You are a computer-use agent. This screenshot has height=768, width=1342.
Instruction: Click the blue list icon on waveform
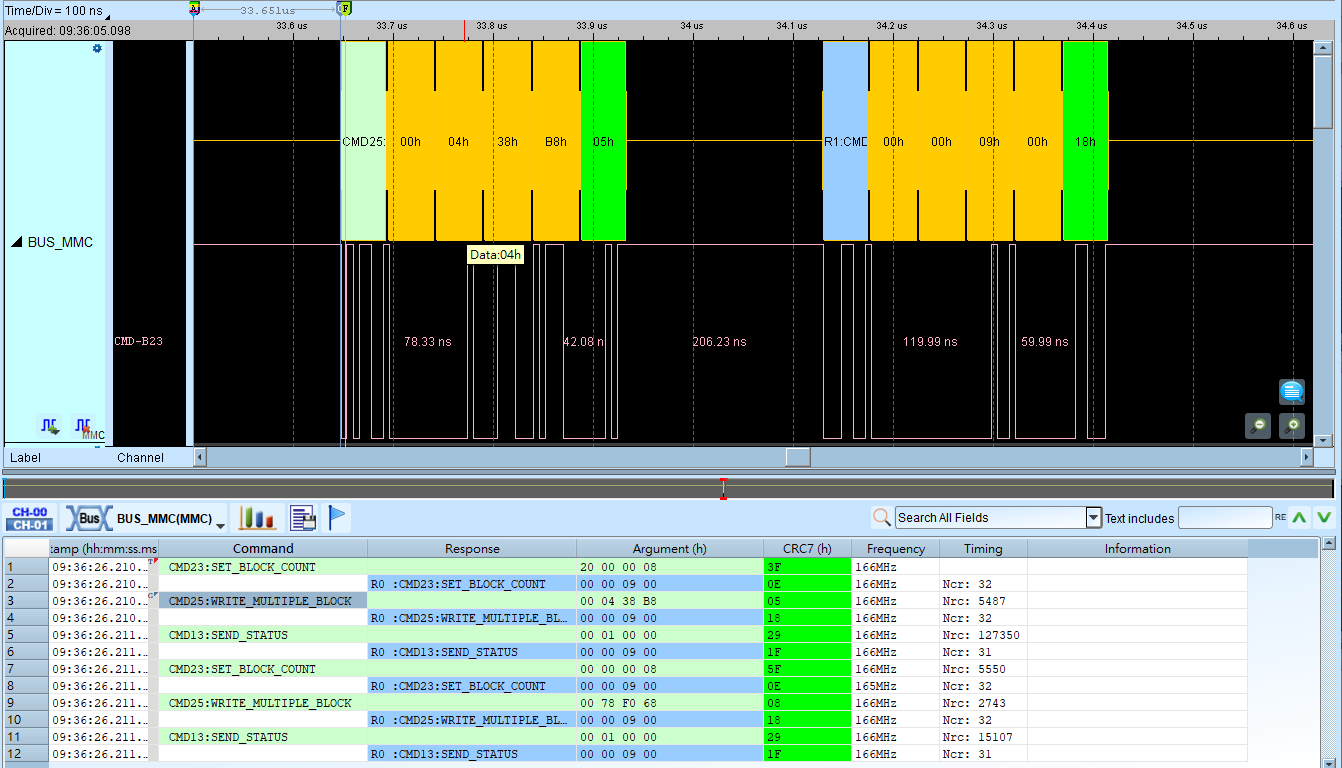click(1292, 392)
